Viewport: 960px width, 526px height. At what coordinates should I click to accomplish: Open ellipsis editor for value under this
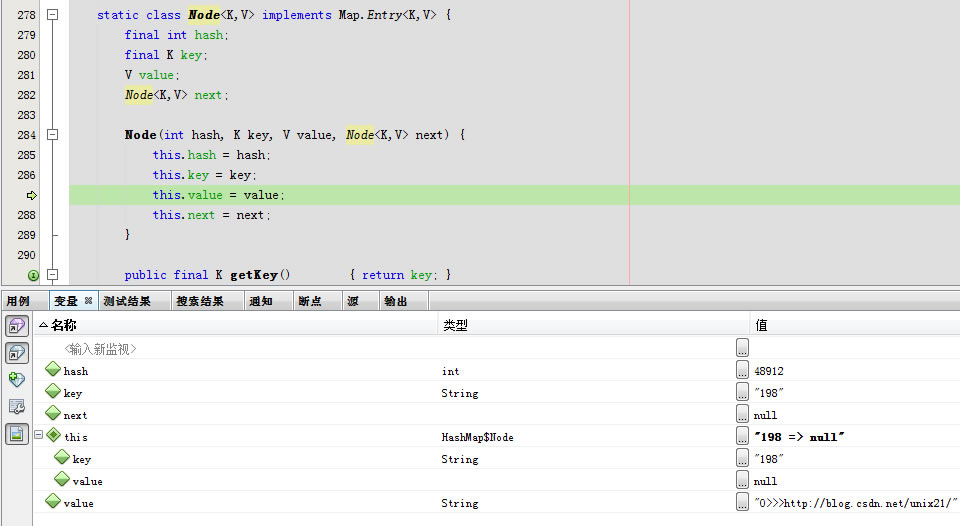pyautogui.click(x=742, y=479)
